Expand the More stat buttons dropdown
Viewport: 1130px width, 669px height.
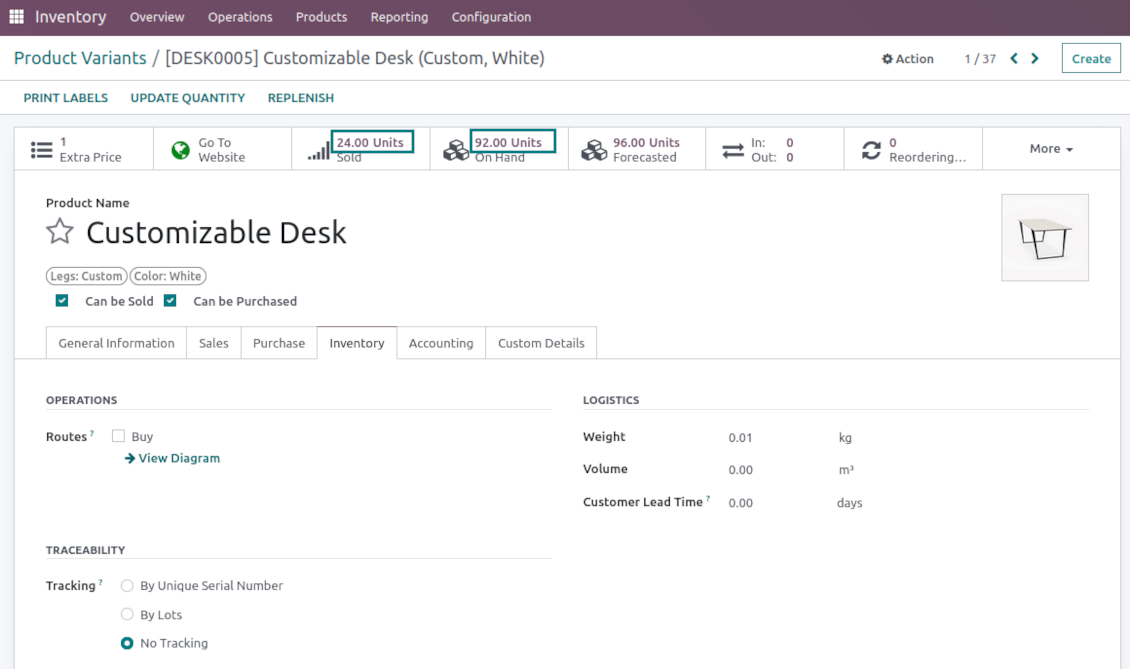tap(1051, 149)
